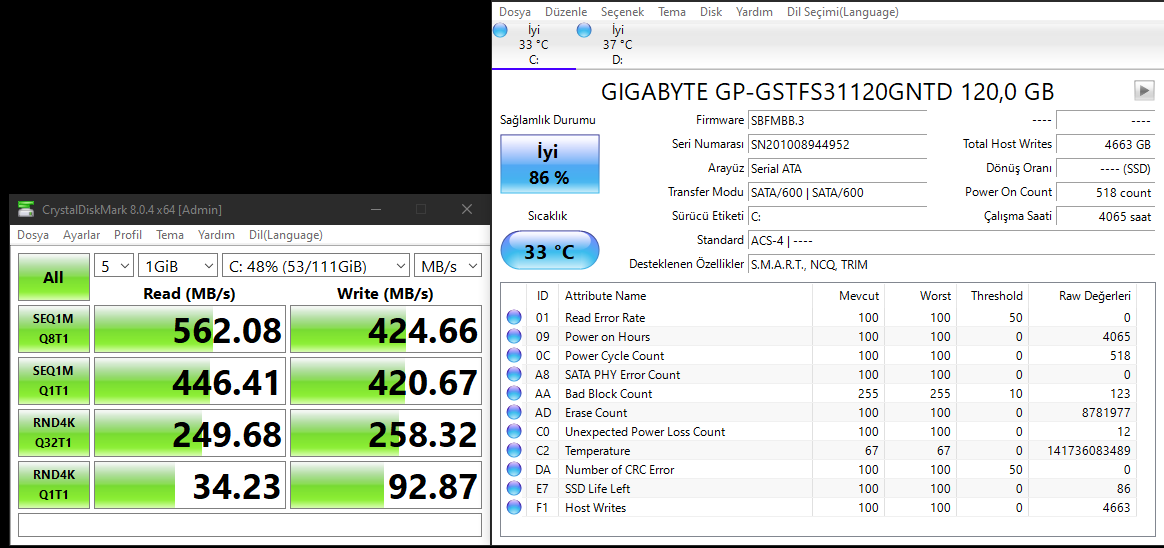Click the serial number field SN201008944952
Image resolution: width=1164 pixels, height=548 pixels.
837,144
